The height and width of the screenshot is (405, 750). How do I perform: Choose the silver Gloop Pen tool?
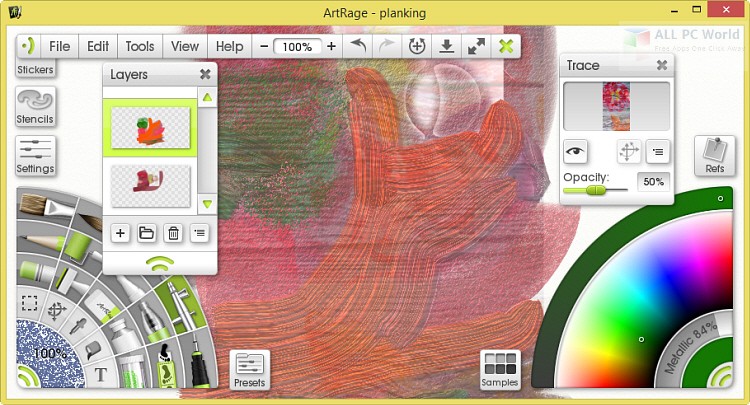click(x=154, y=318)
